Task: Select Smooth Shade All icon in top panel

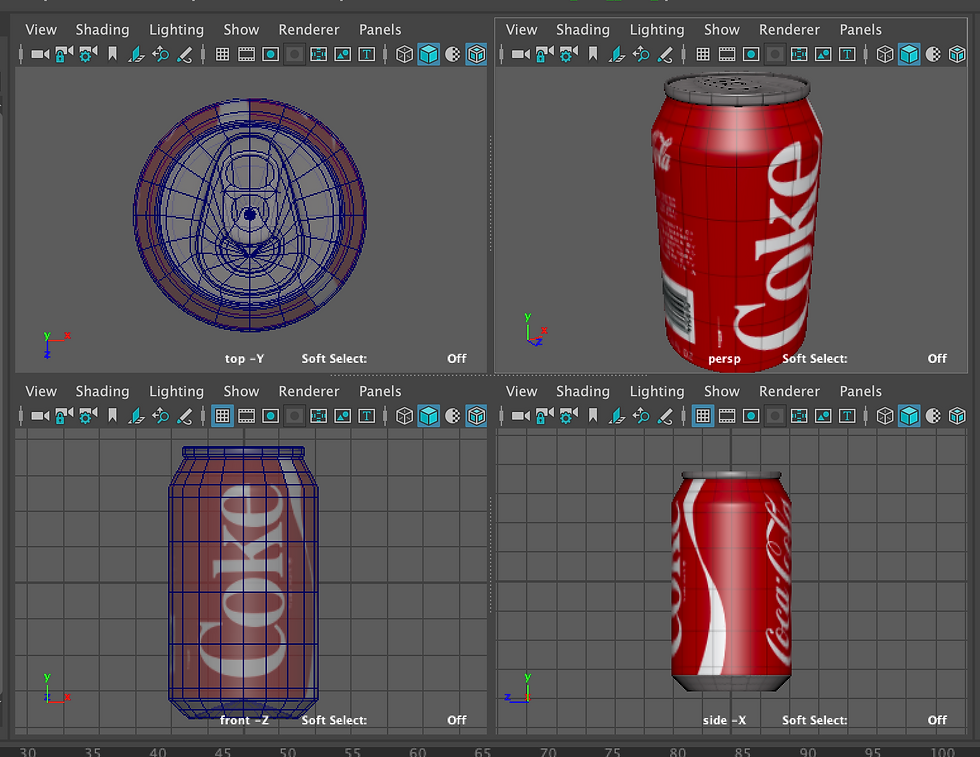Action: (429, 54)
